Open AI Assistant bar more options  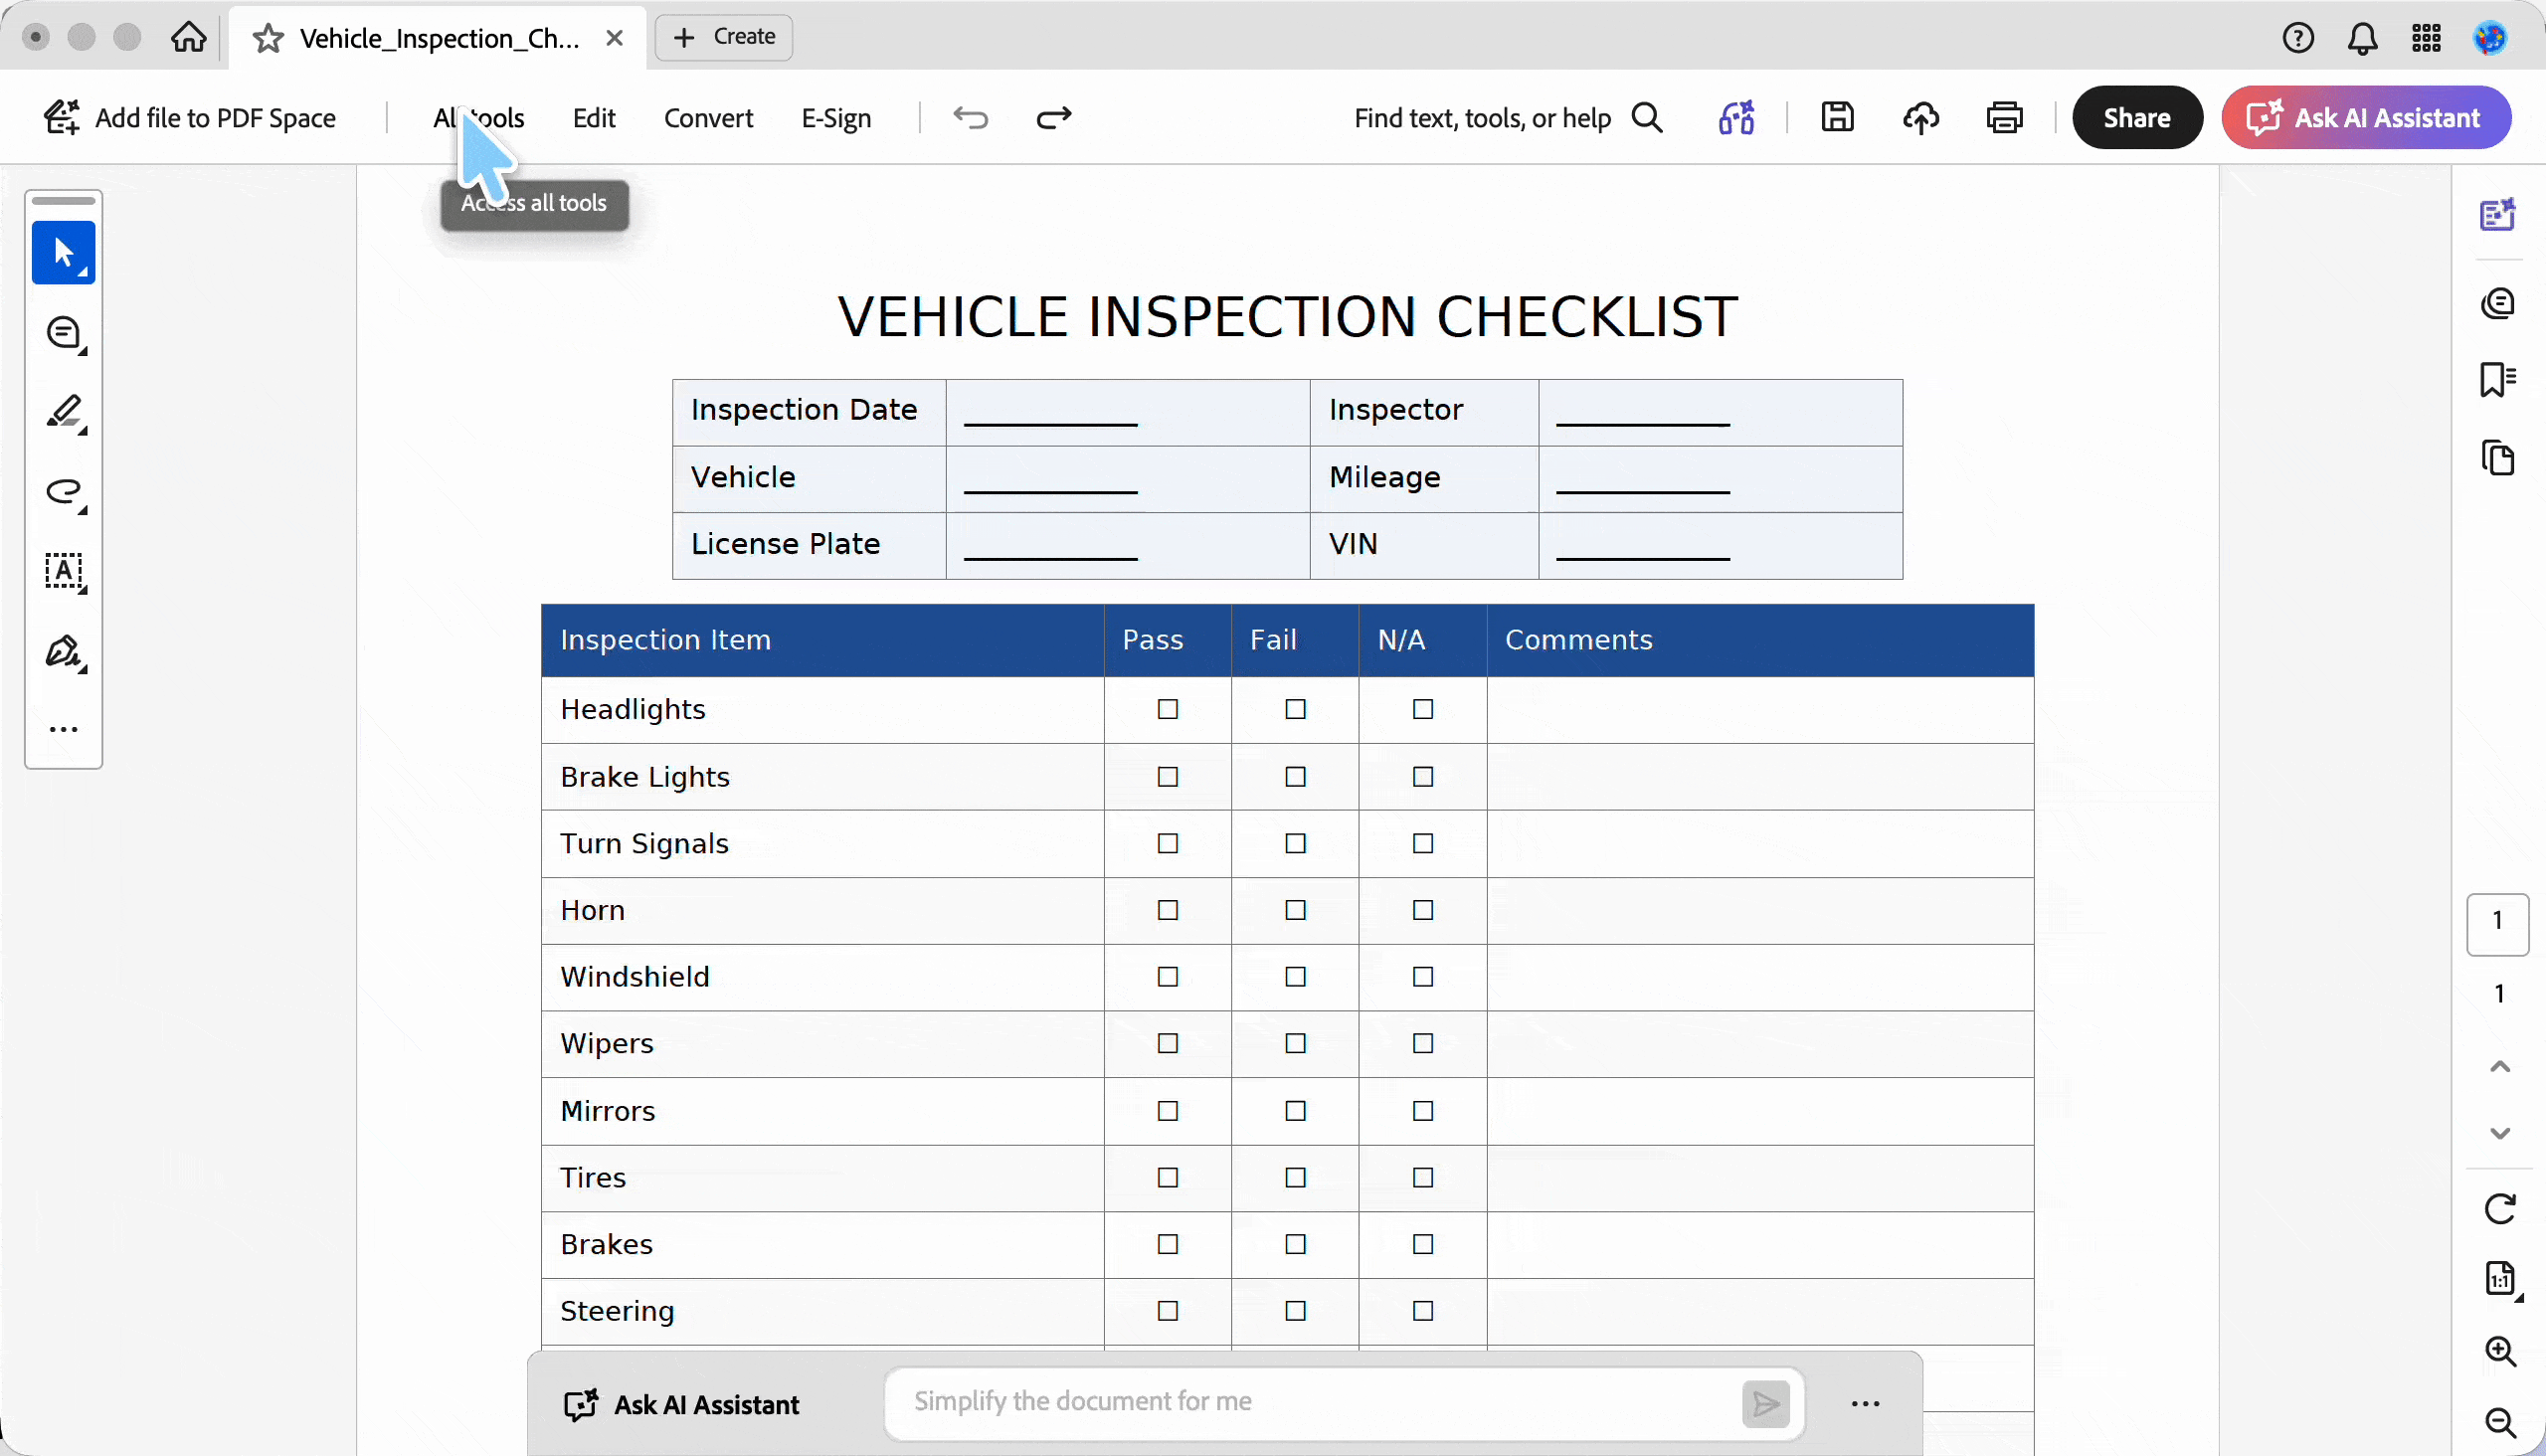[x=1865, y=1404]
